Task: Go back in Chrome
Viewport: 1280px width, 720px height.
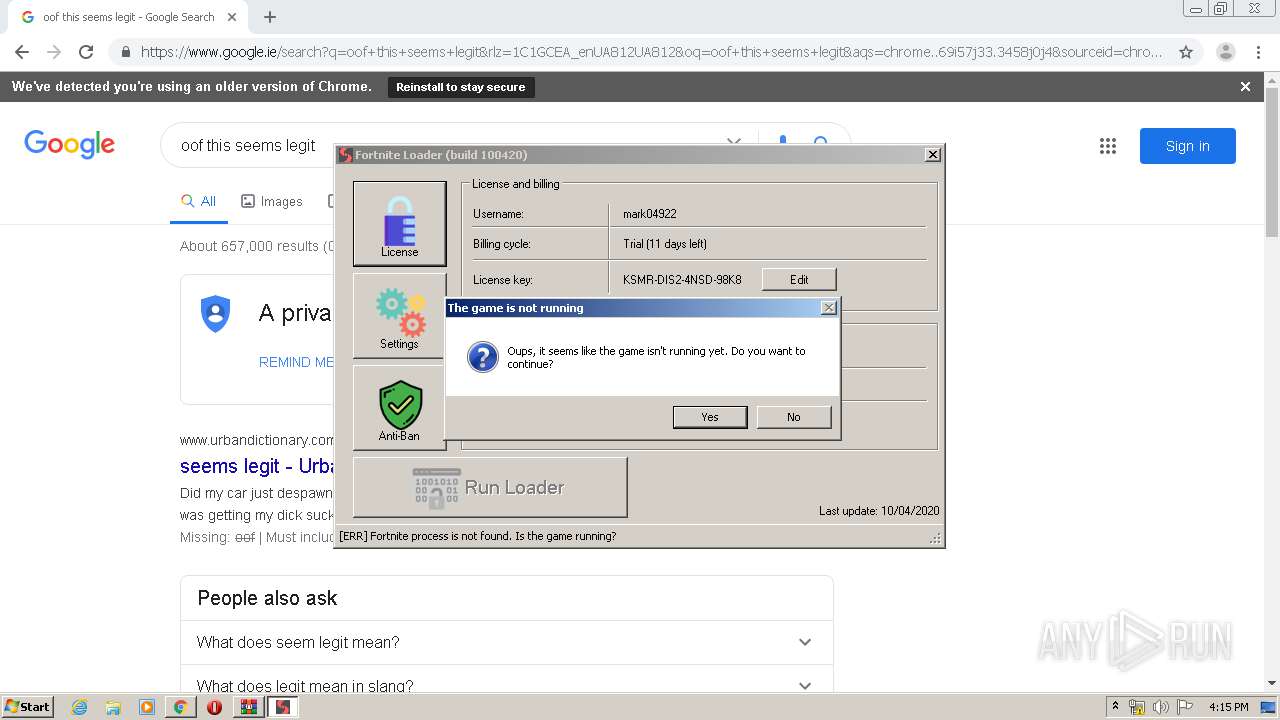Action: (x=22, y=52)
